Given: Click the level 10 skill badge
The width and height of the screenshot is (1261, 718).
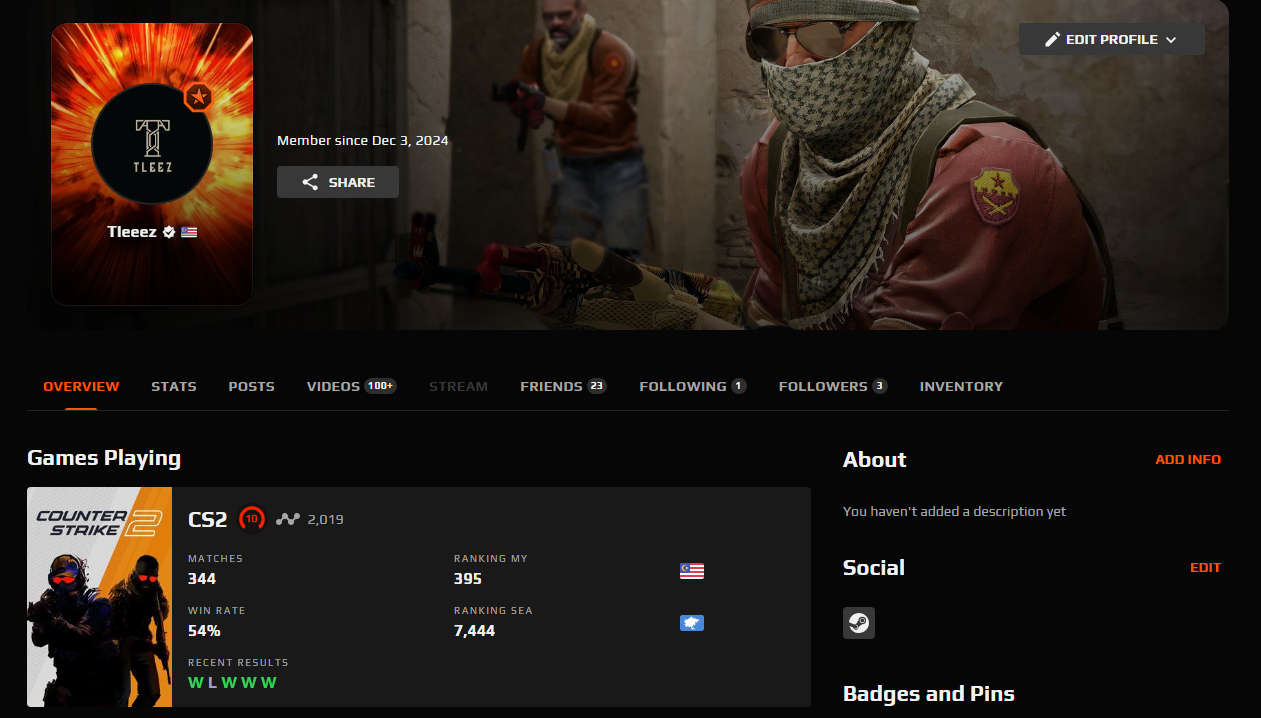Looking at the screenshot, I should pyautogui.click(x=252, y=519).
